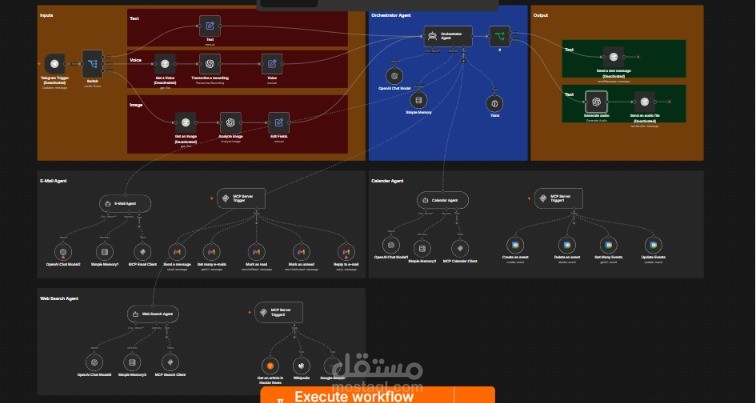Open the Hacker News article node
Image resolution: width=756 pixels, height=403 pixels.
(270, 365)
